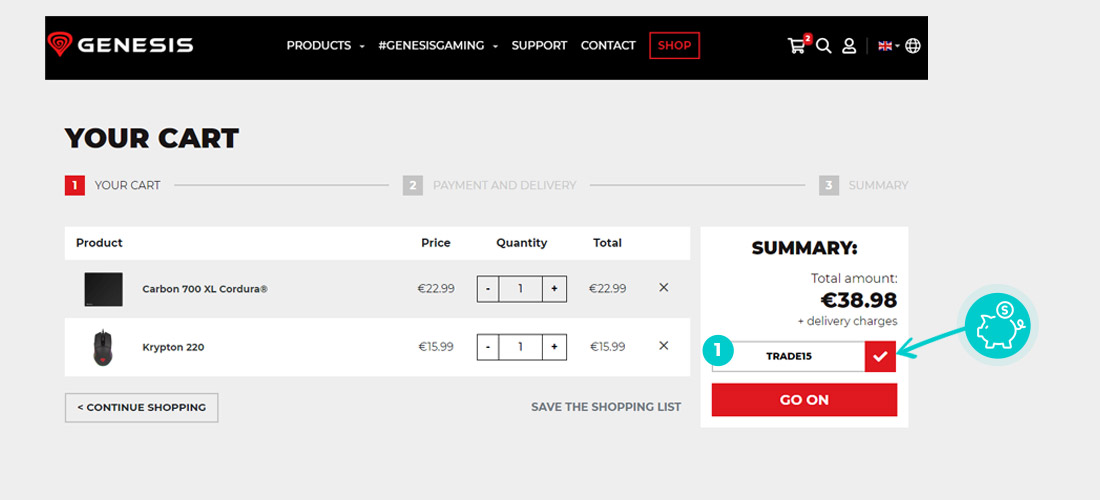Click Carbon 700 XL quantity field

521,289
